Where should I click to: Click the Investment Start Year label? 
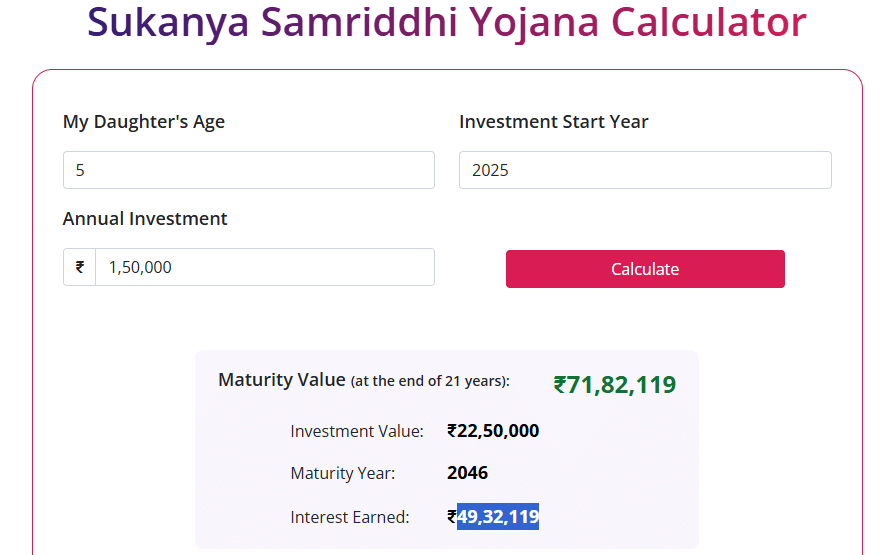click(x=553, y=122)
